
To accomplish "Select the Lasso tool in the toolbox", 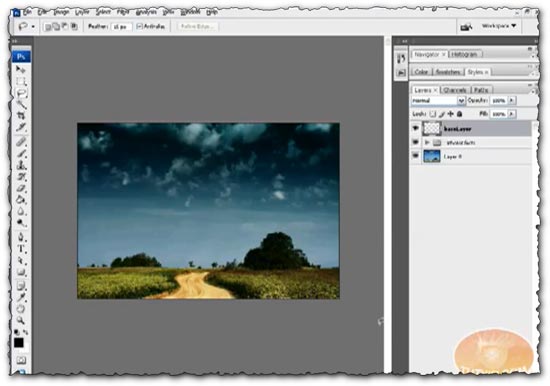I will [21, 93].
